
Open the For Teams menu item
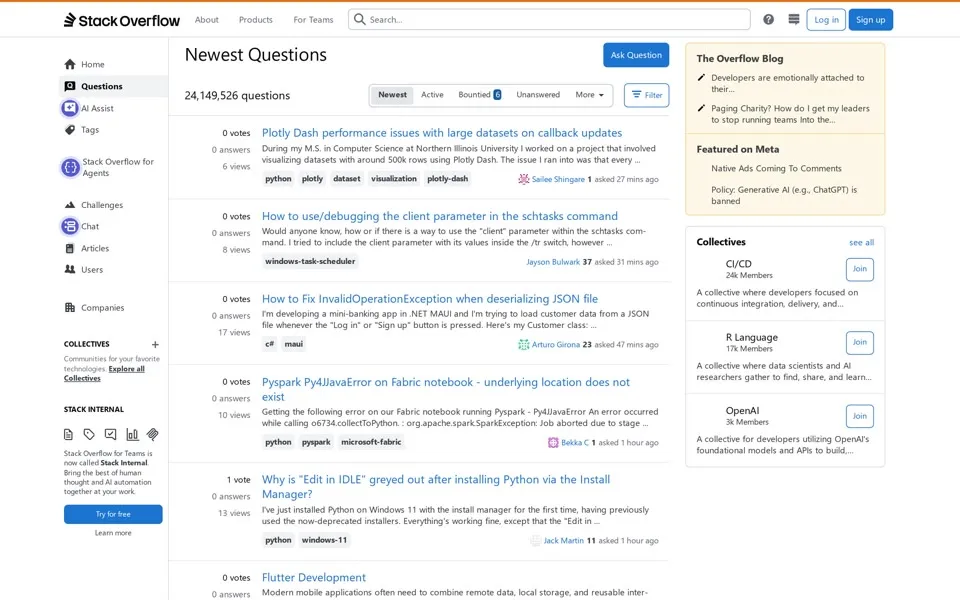pos(313,20)
